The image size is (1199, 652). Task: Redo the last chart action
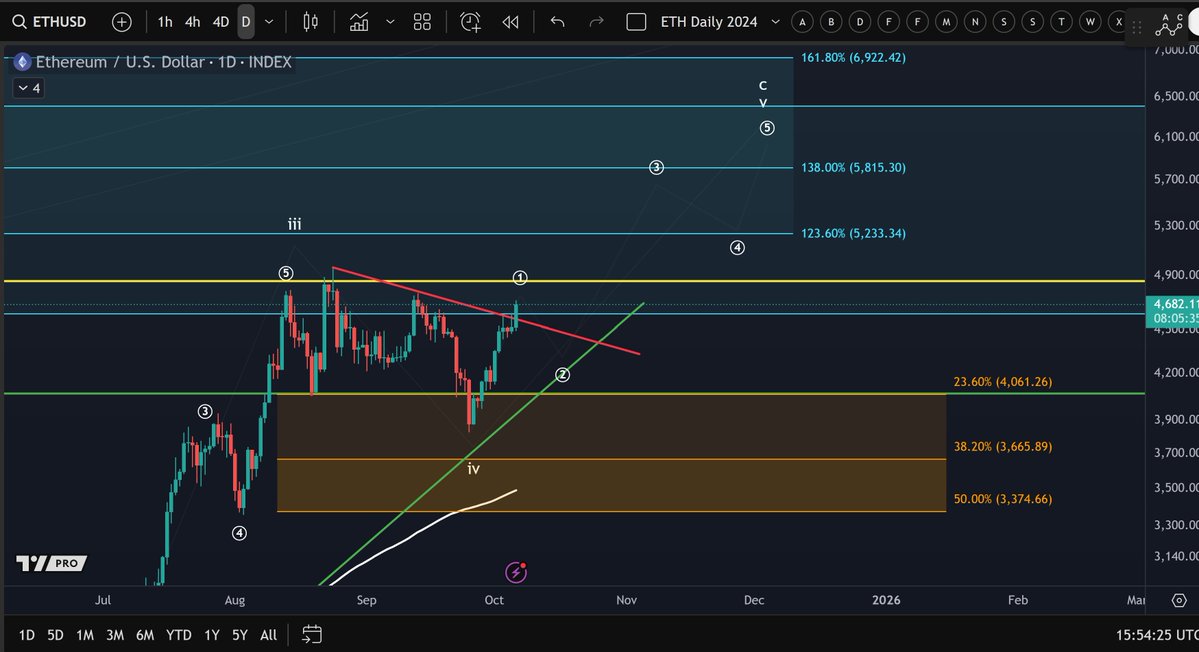596,22
